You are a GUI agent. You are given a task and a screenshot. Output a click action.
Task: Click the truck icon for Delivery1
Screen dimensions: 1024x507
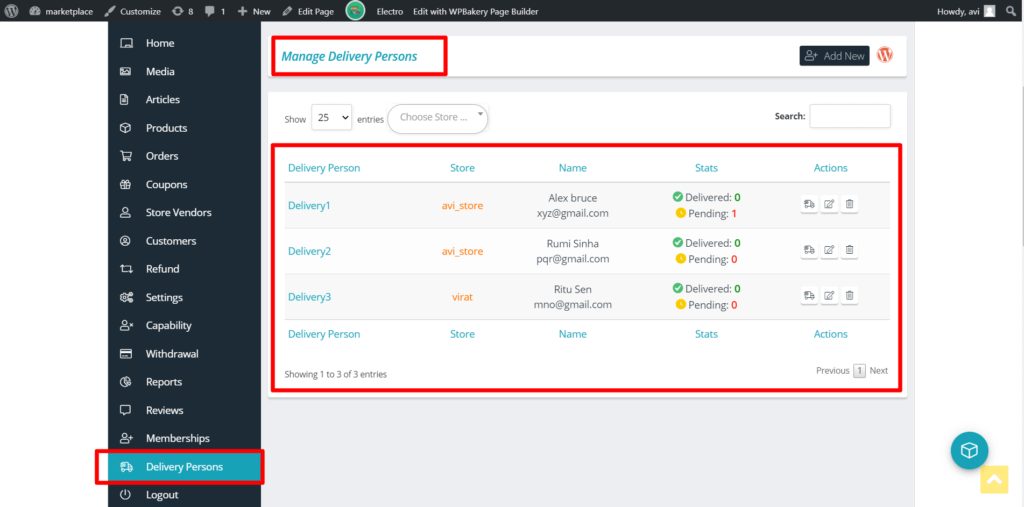coord(808,205)
